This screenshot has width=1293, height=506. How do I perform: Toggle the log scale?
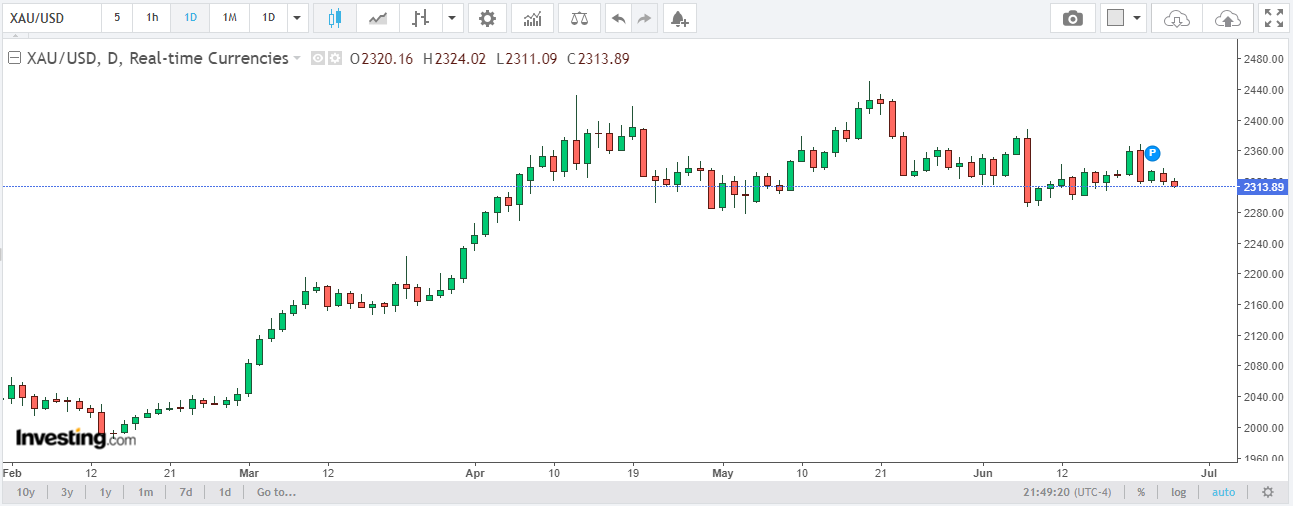[x=1179, y=492]
